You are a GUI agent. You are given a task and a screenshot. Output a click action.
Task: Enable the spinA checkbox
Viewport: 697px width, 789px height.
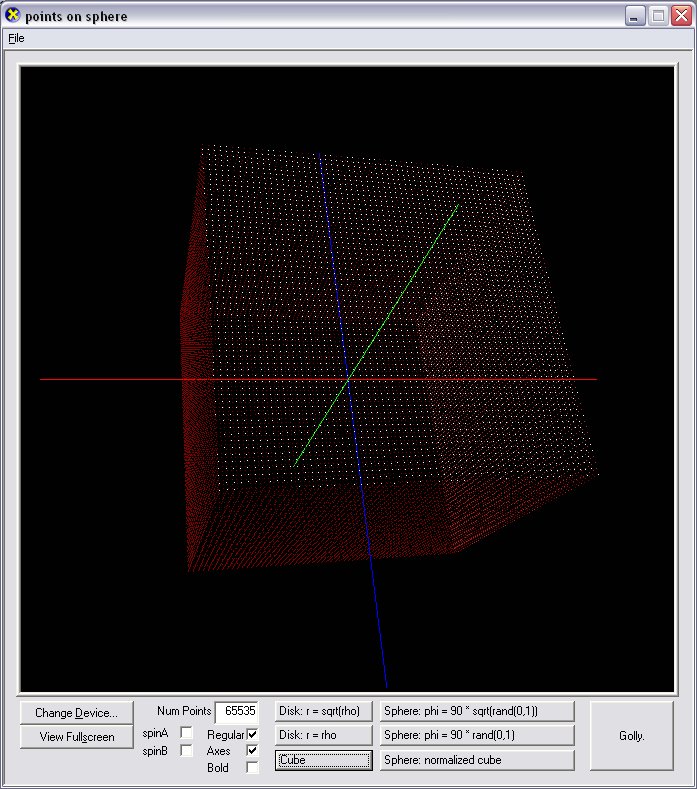pyautogui.click(x=187, y=733)
